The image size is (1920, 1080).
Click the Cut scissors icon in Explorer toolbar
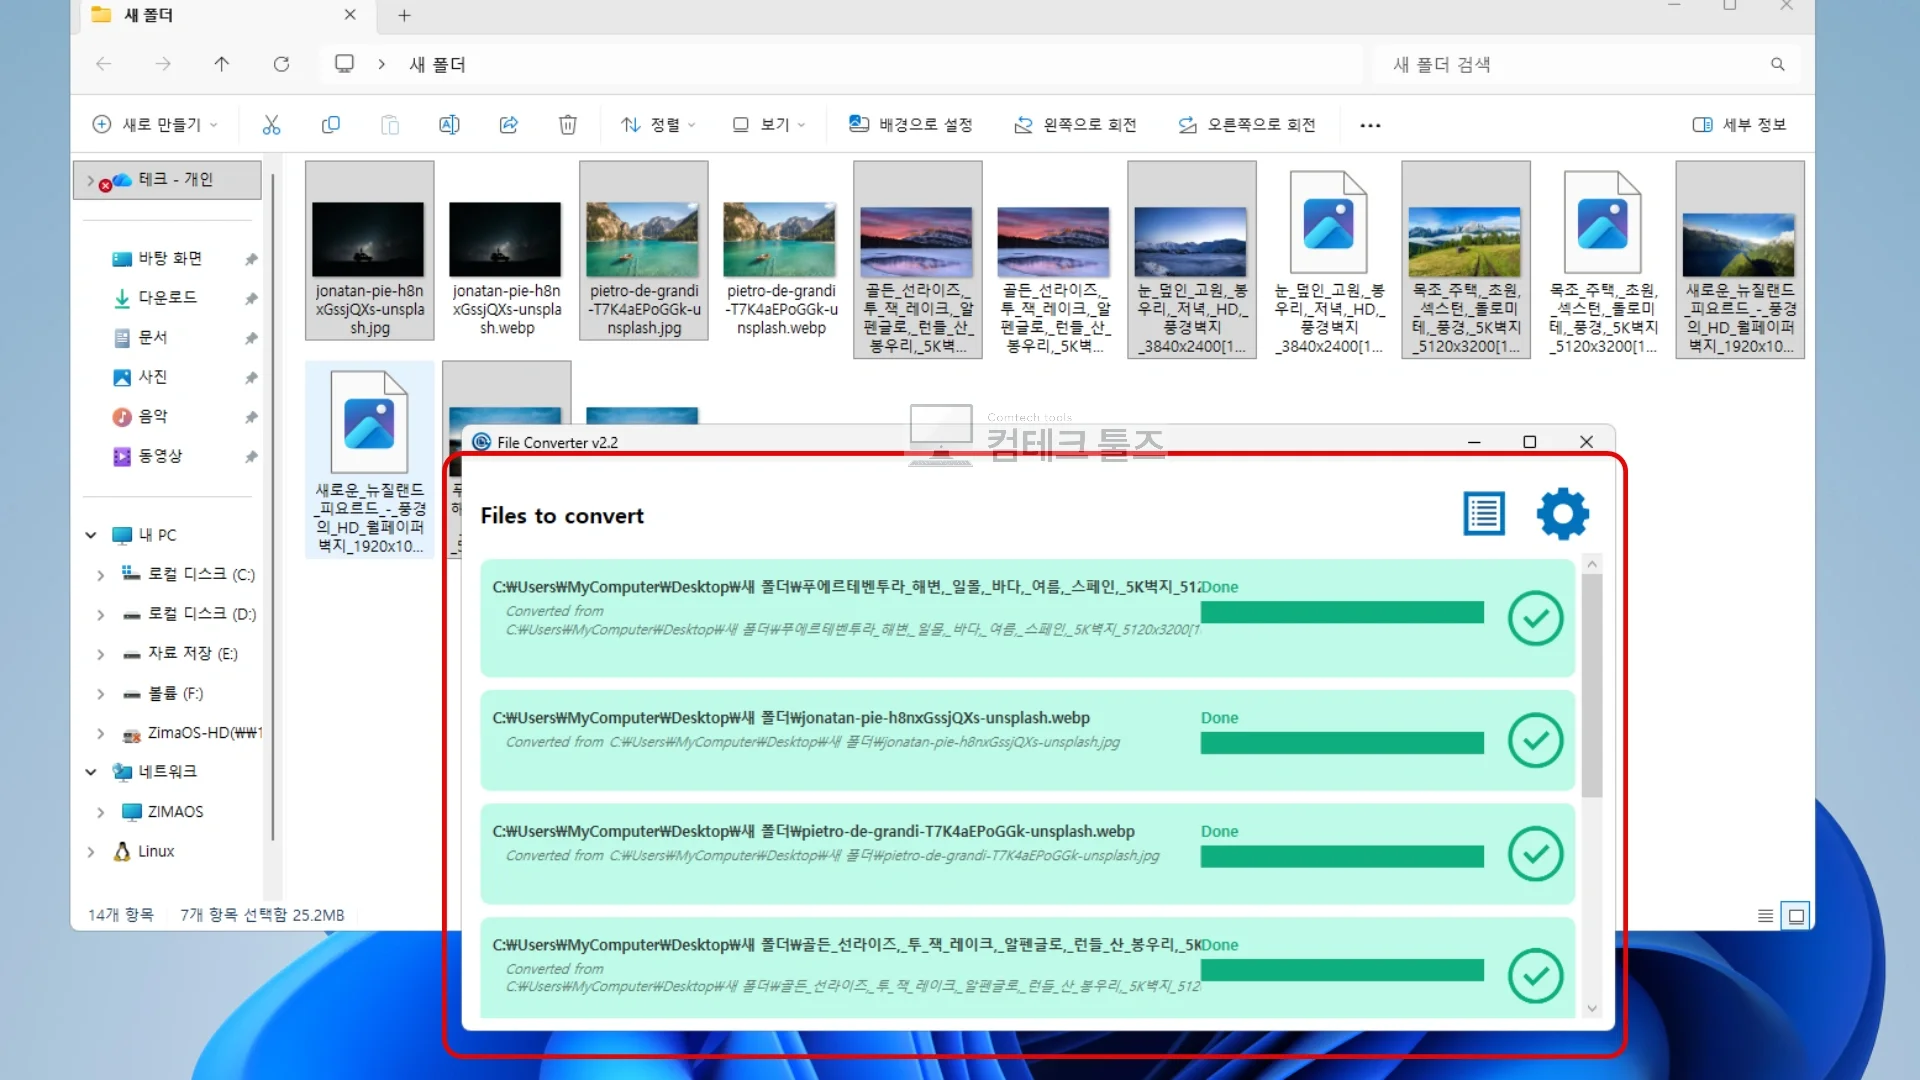pyautogui.click(x=271, y=125)
